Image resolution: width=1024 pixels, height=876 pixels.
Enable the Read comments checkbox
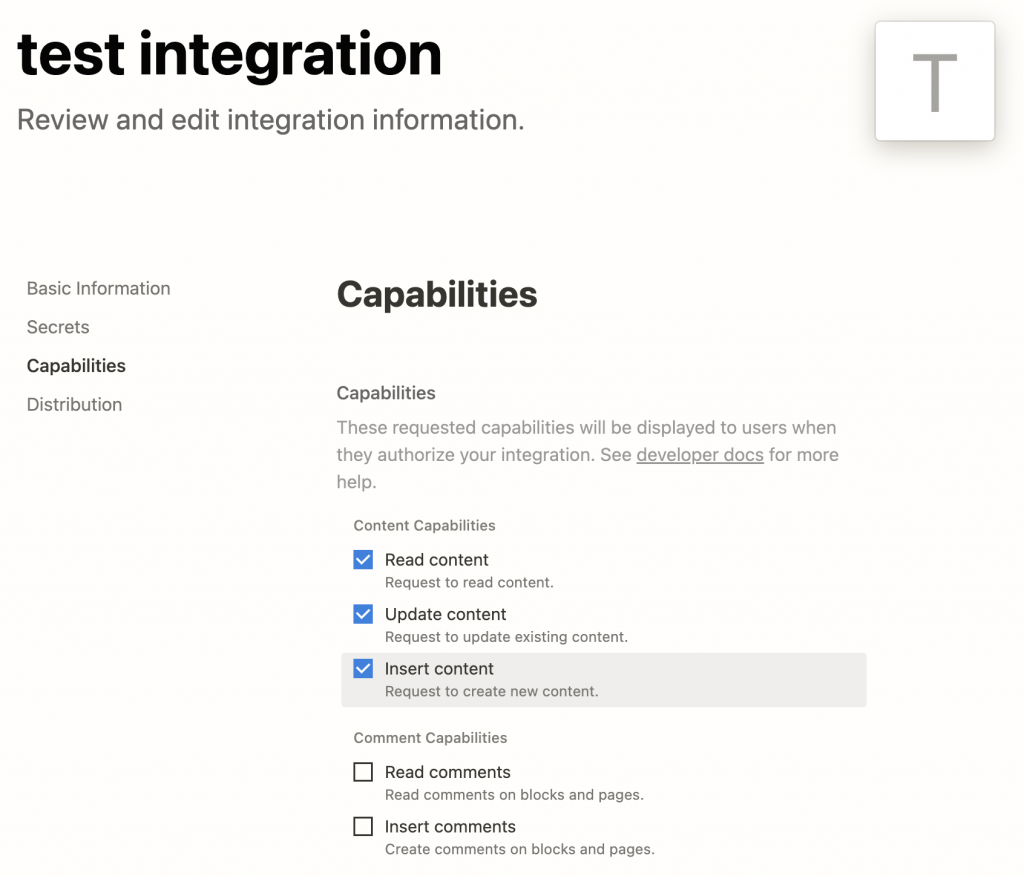pyautogui.click(x=363, y=772)
